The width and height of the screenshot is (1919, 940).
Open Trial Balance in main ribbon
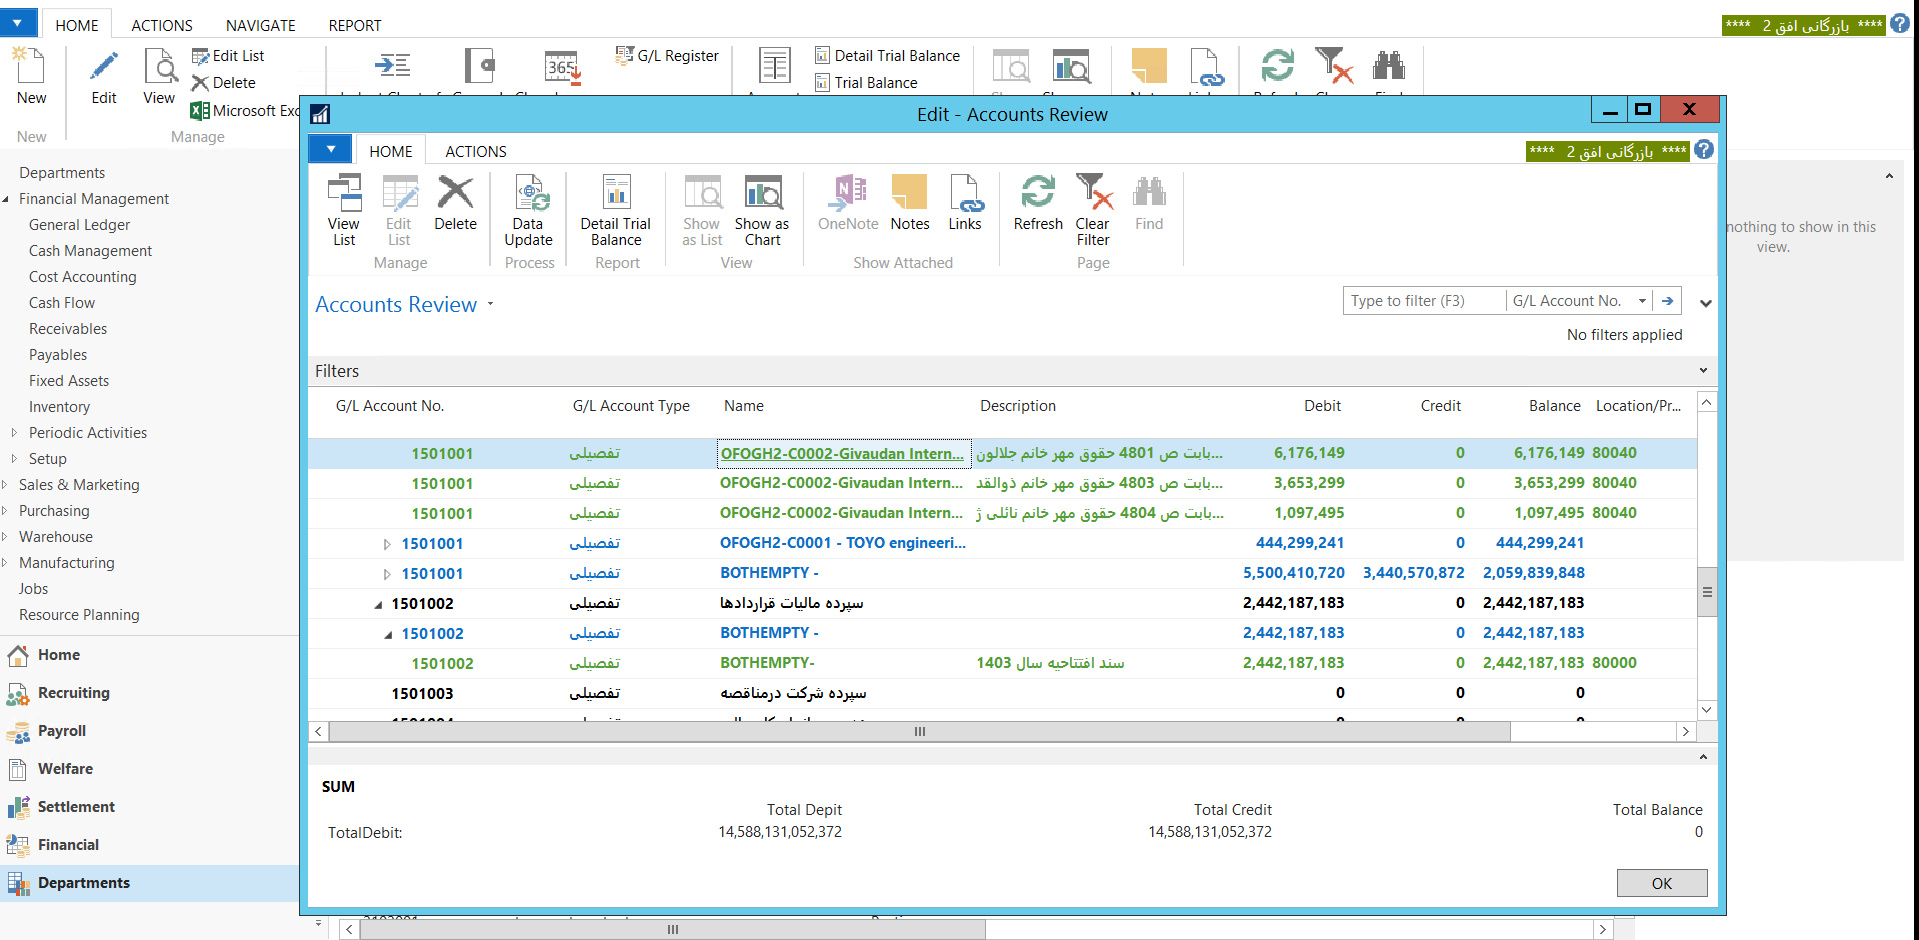coord(866,83)
